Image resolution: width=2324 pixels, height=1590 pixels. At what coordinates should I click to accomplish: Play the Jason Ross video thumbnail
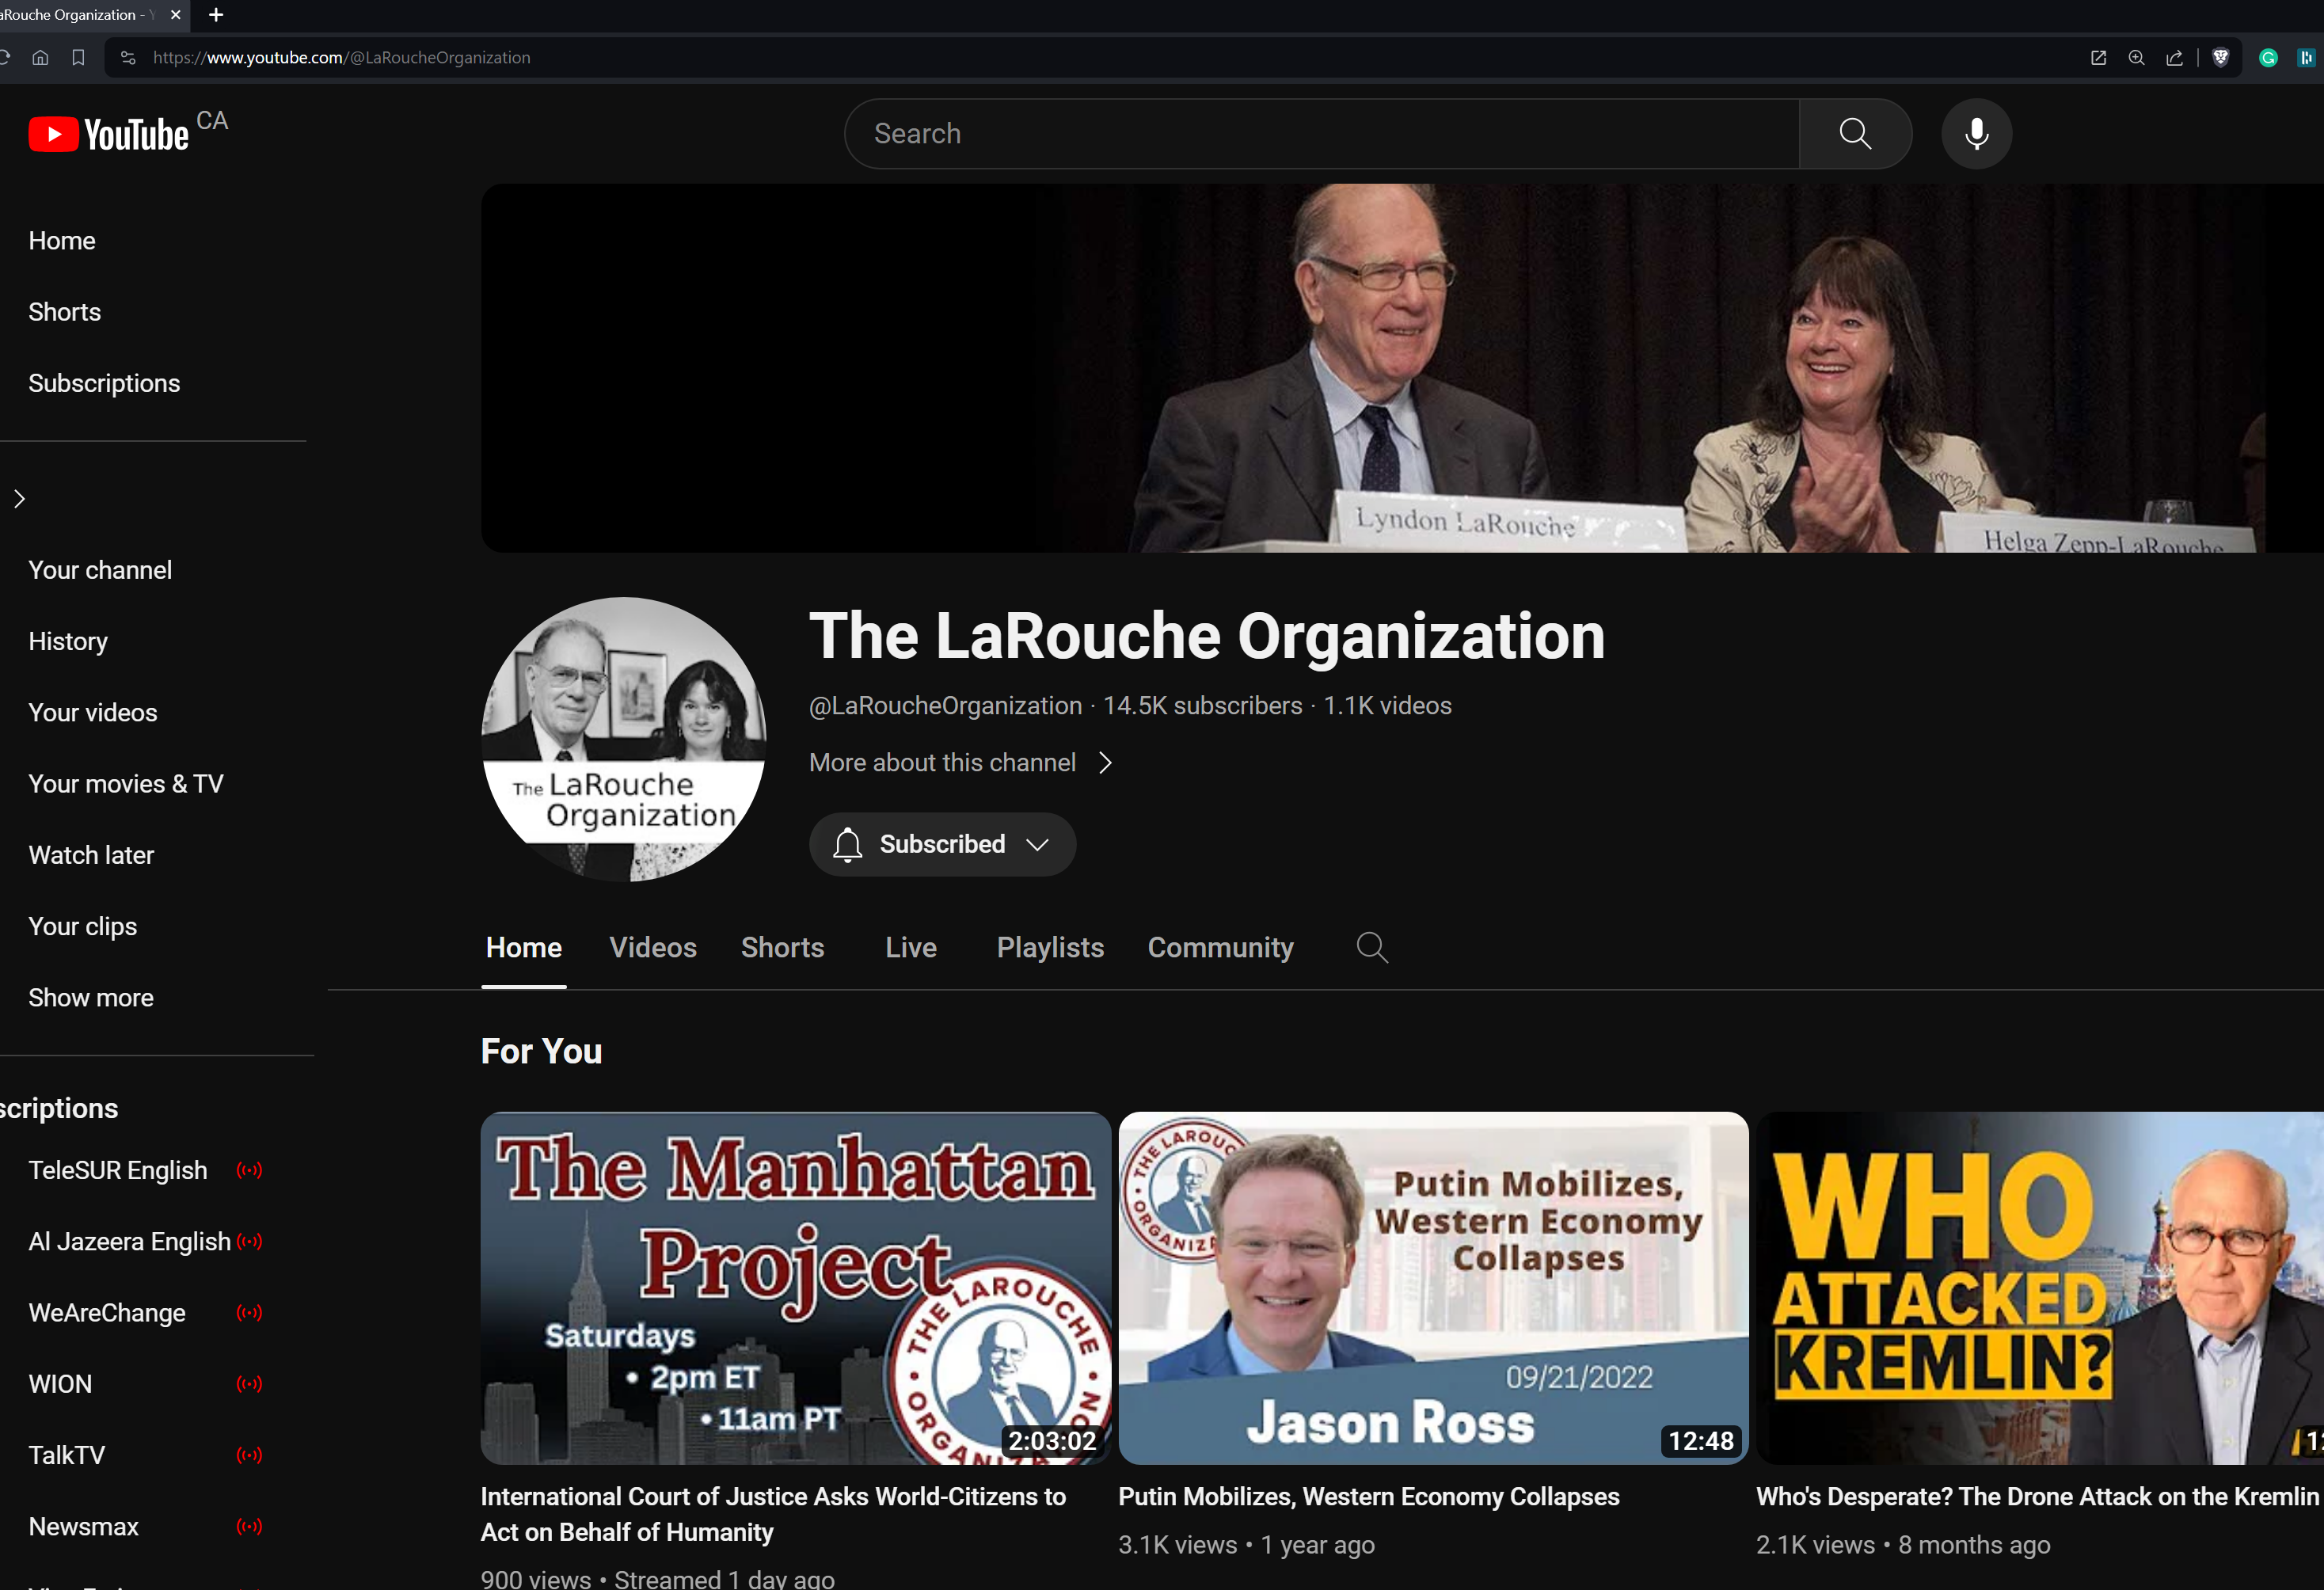[x=1434, y=1289]
